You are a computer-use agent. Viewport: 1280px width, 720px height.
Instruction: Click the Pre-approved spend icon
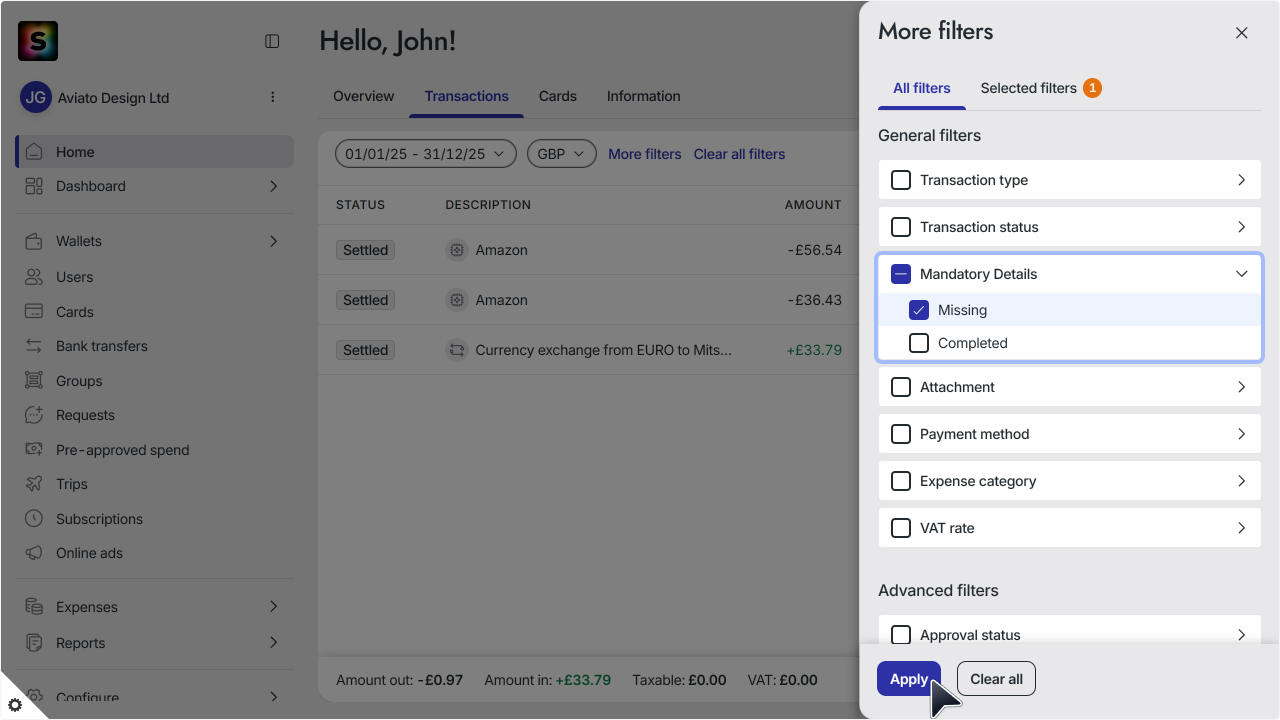pos(34,450)
